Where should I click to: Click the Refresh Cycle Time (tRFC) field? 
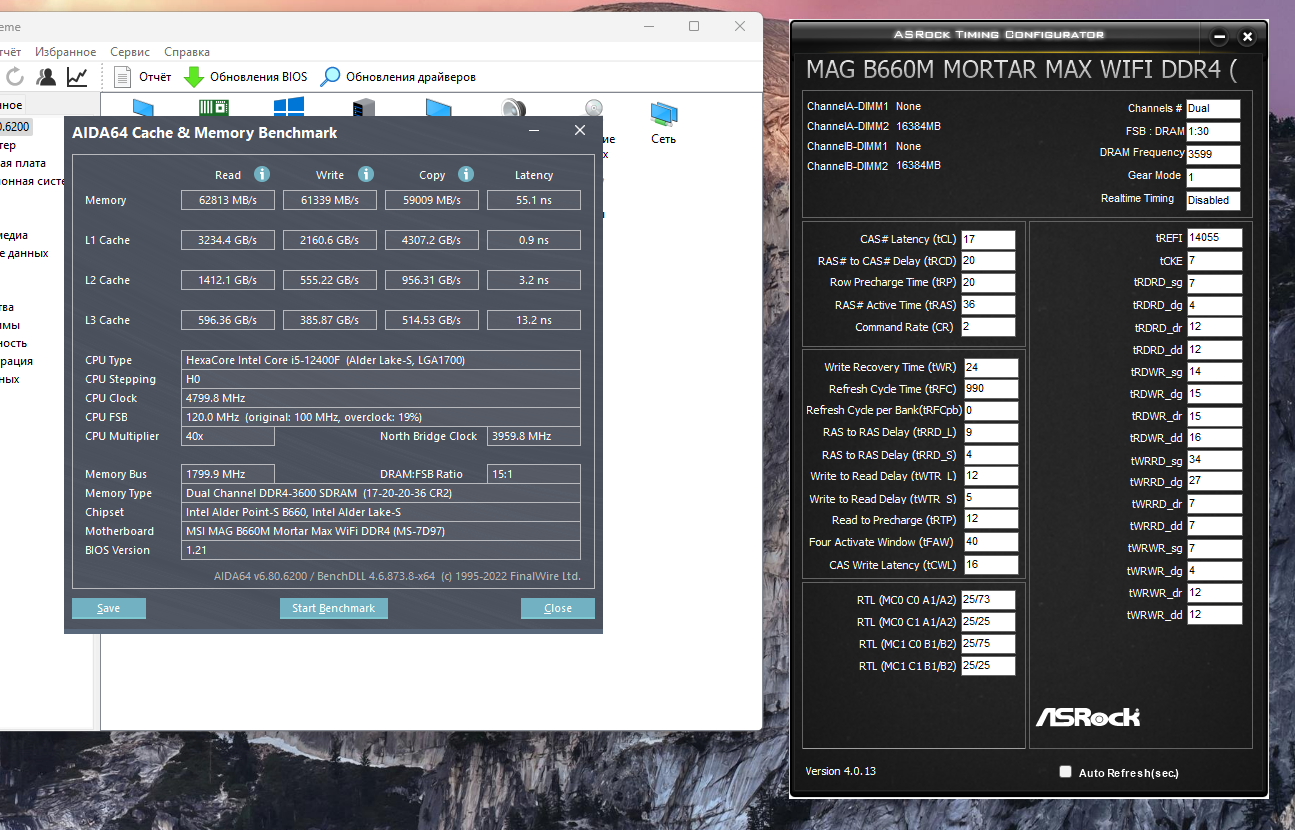coord(991,389)
